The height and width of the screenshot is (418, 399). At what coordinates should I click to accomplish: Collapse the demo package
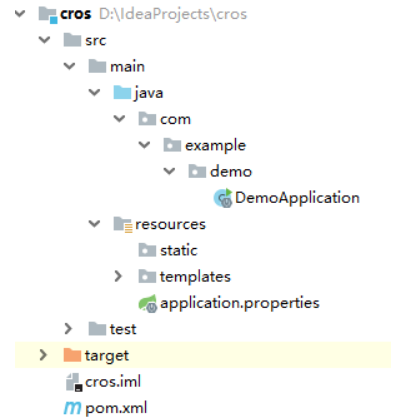click(x=169, y=171)
